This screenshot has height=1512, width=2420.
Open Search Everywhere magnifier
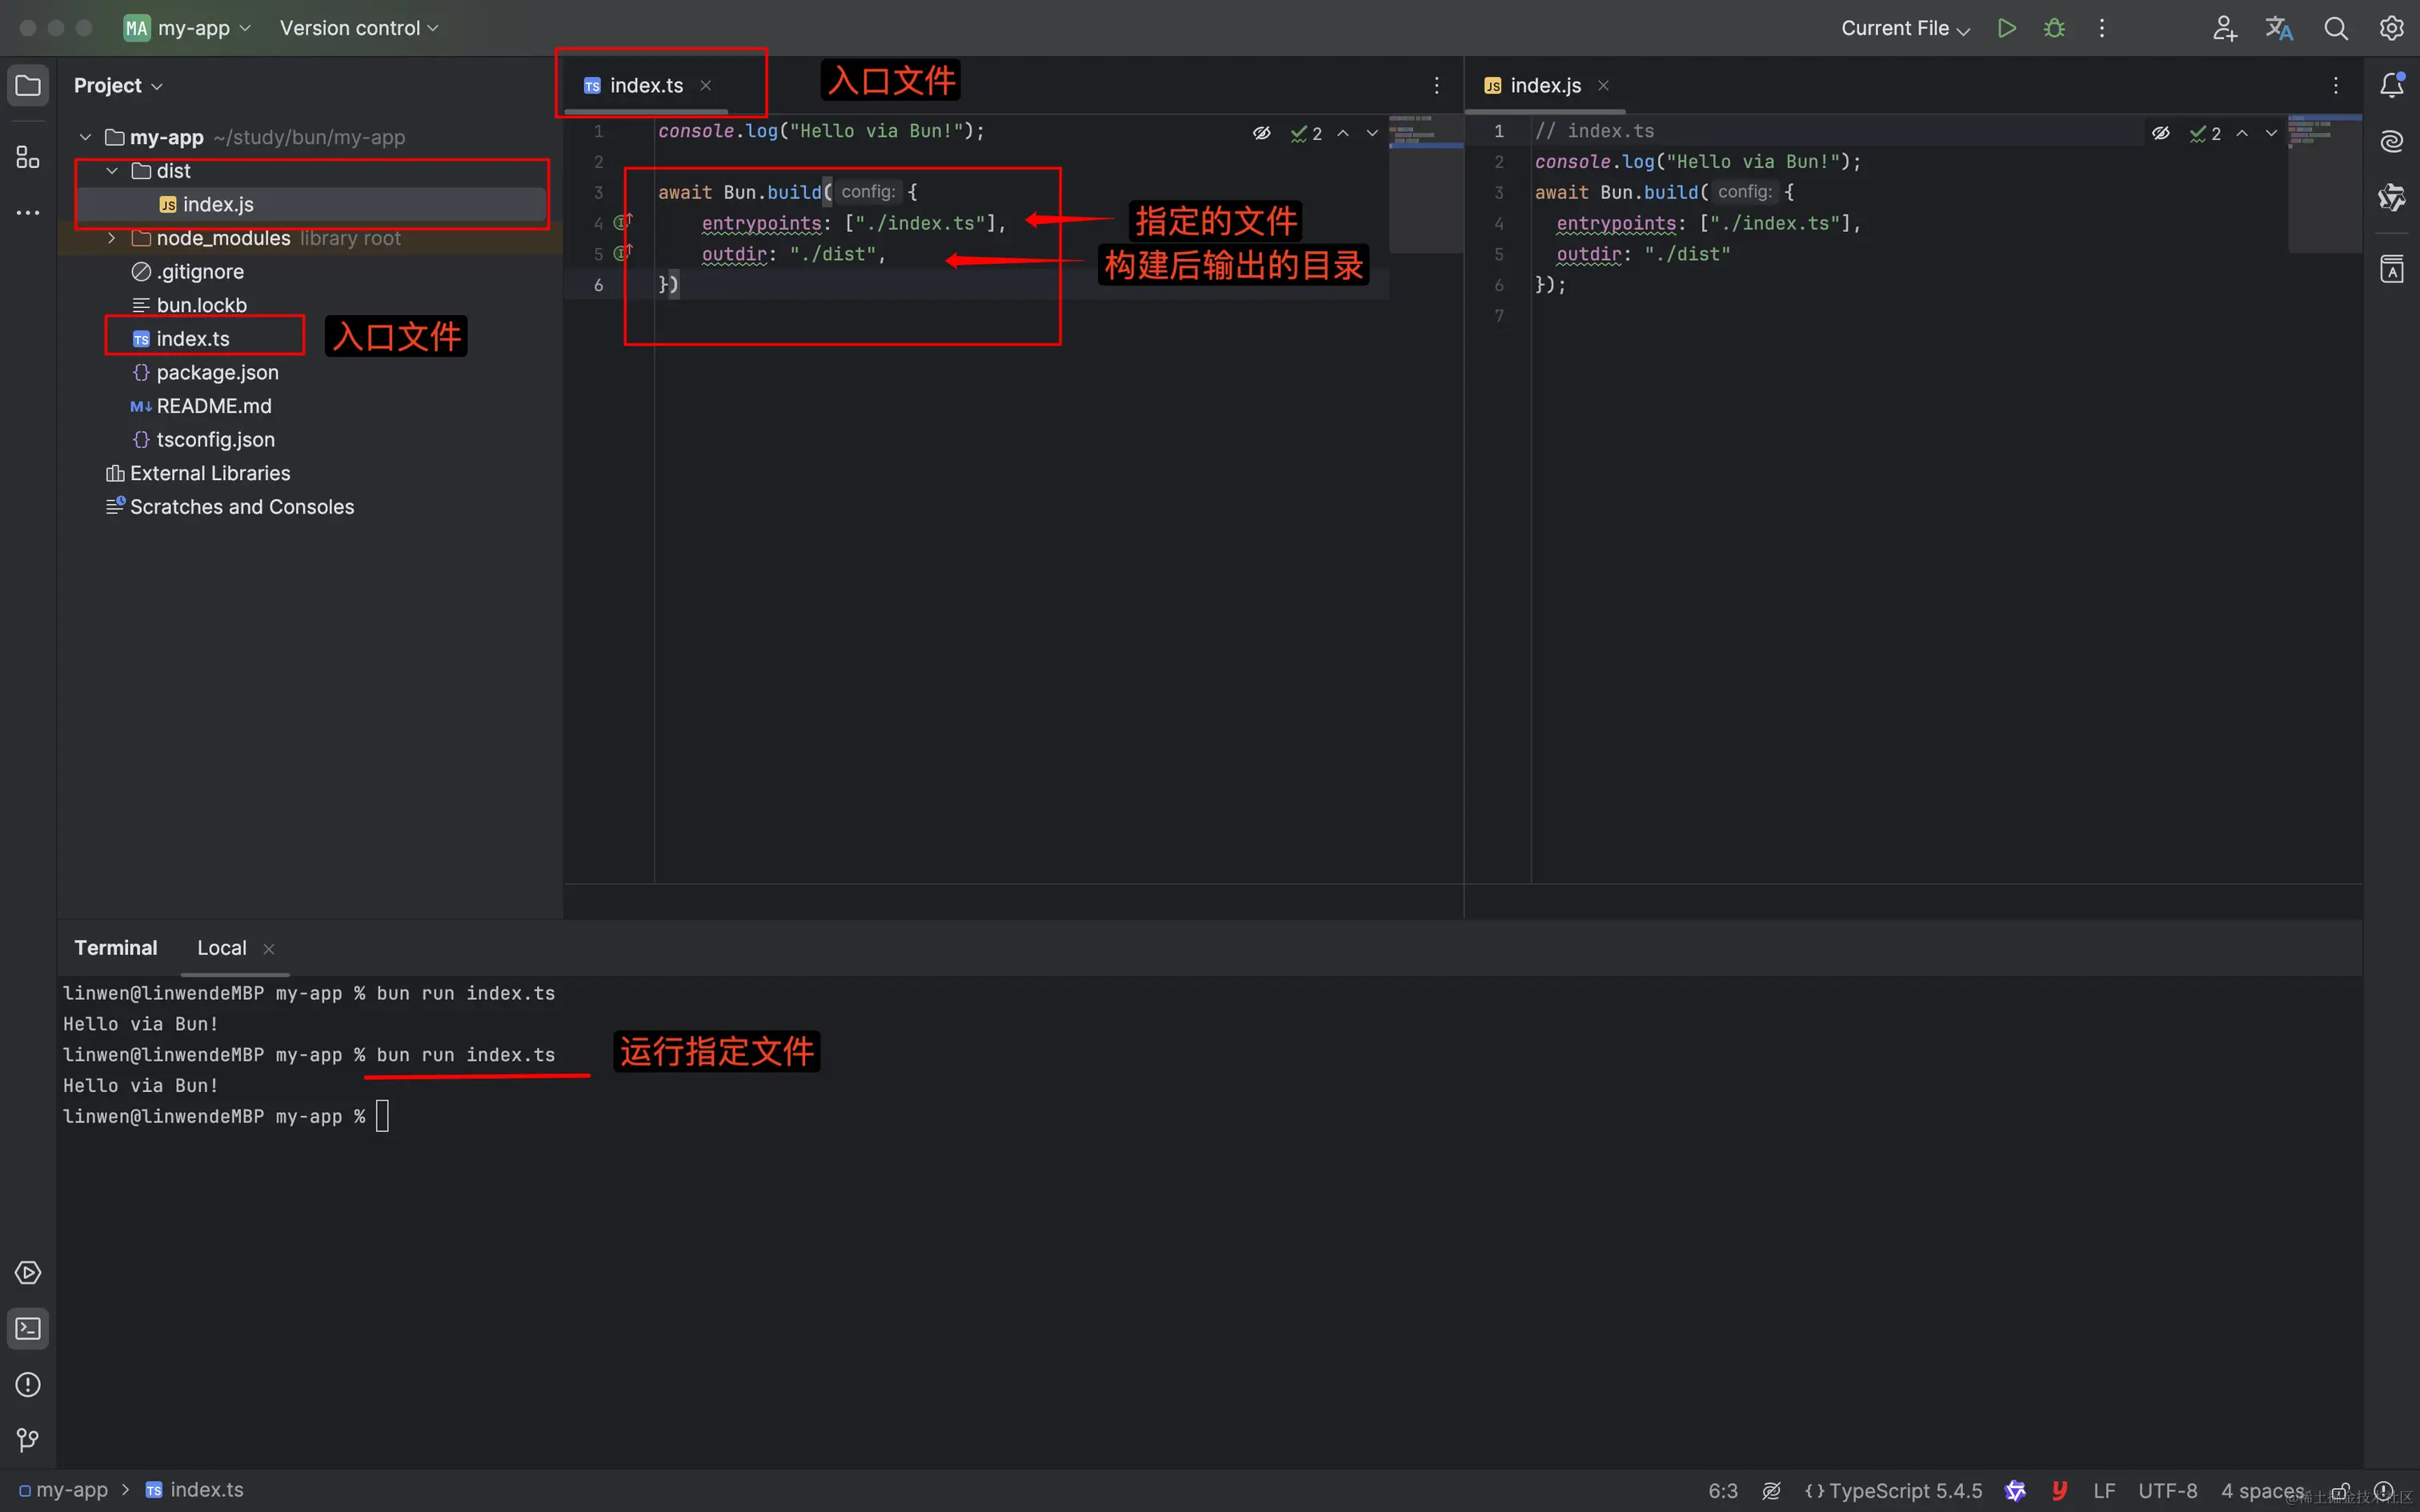(2335, 28)
